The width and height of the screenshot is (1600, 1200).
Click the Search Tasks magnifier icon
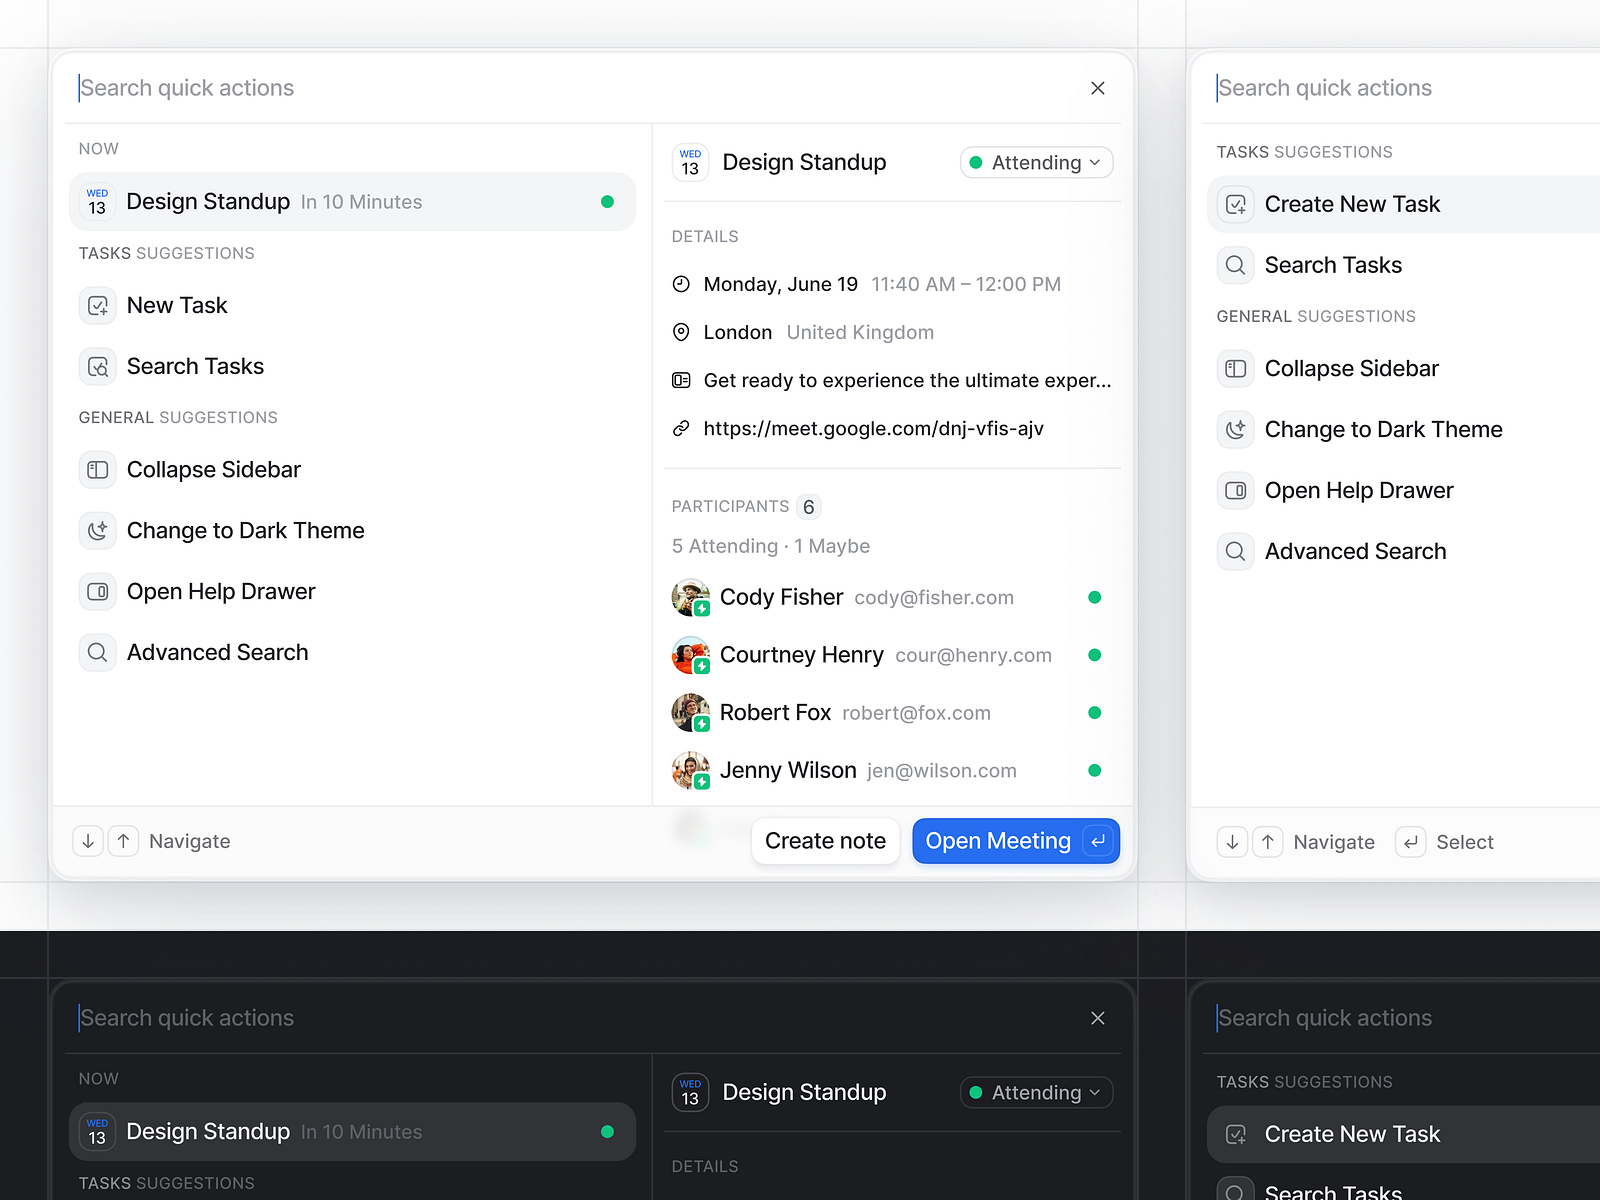[97, 366]
